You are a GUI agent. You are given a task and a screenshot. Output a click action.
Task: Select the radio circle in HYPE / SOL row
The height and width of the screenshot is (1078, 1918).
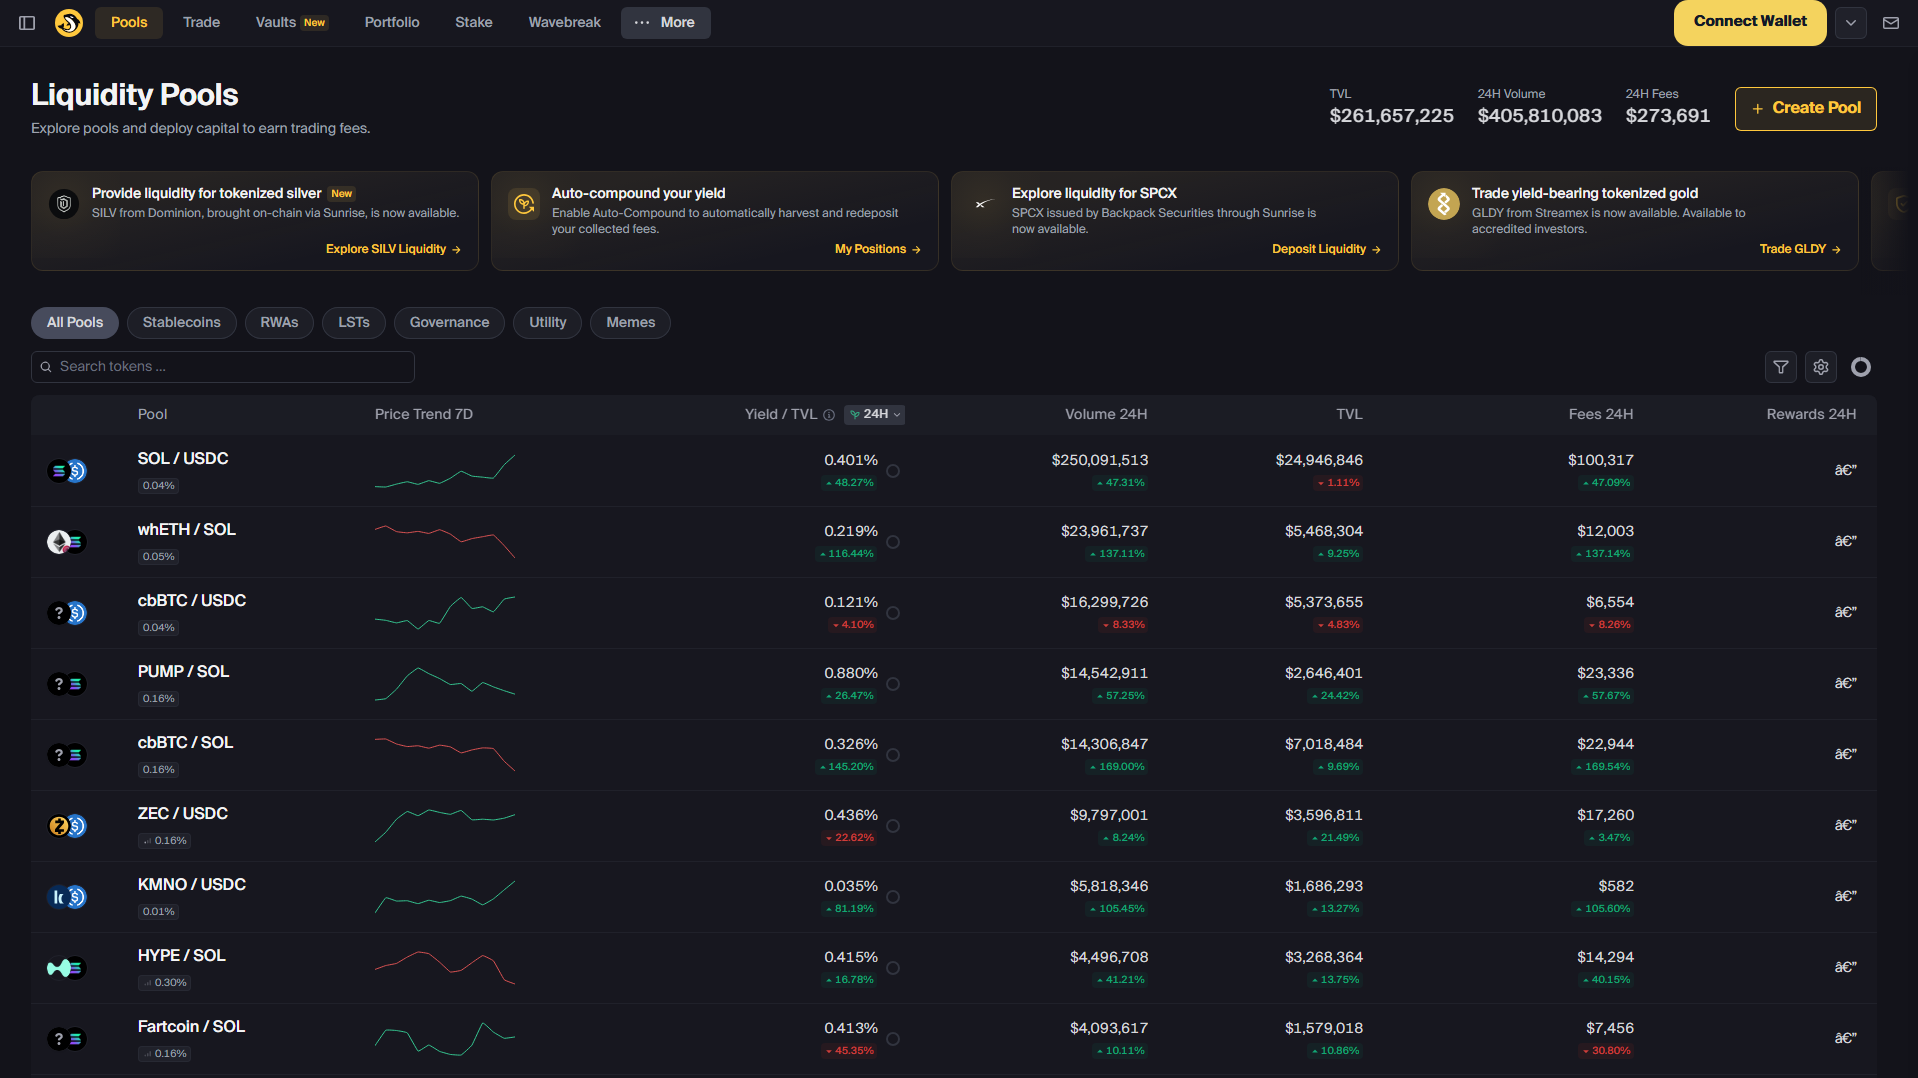[893, 968]
